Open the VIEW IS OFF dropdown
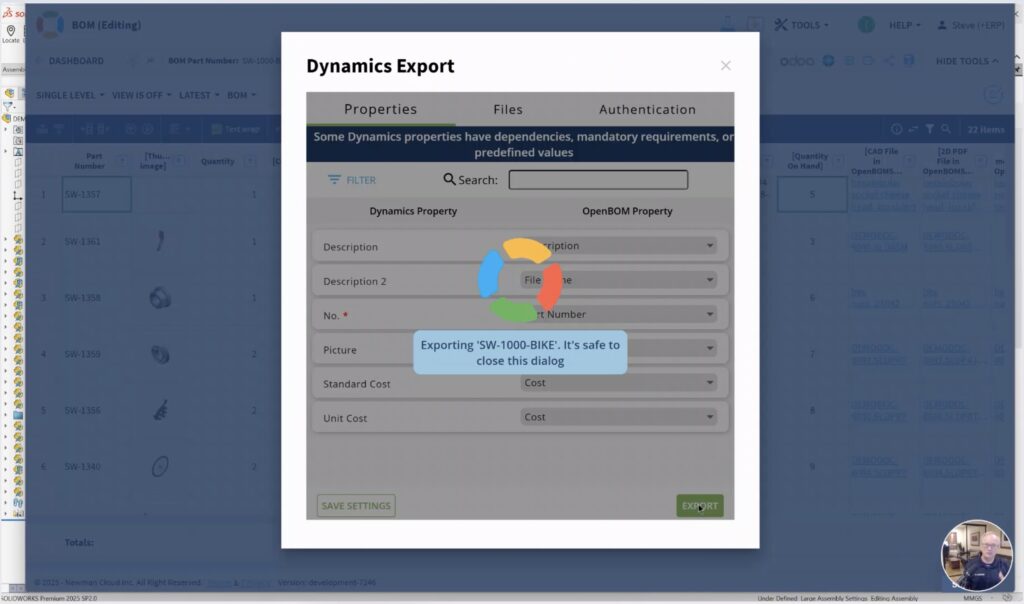Image resolution: width=1024 pixels, height=604 pixels. [142, 95]
